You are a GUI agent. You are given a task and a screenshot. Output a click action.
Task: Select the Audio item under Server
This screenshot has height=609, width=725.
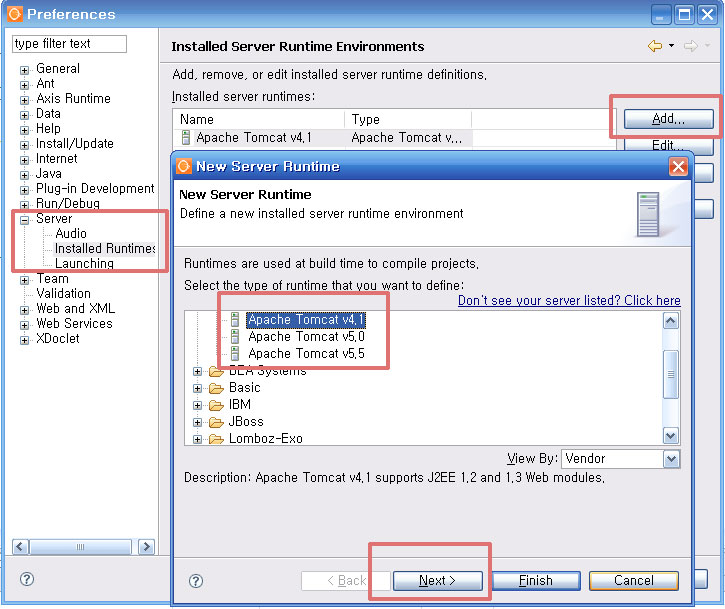coord(71,234)
